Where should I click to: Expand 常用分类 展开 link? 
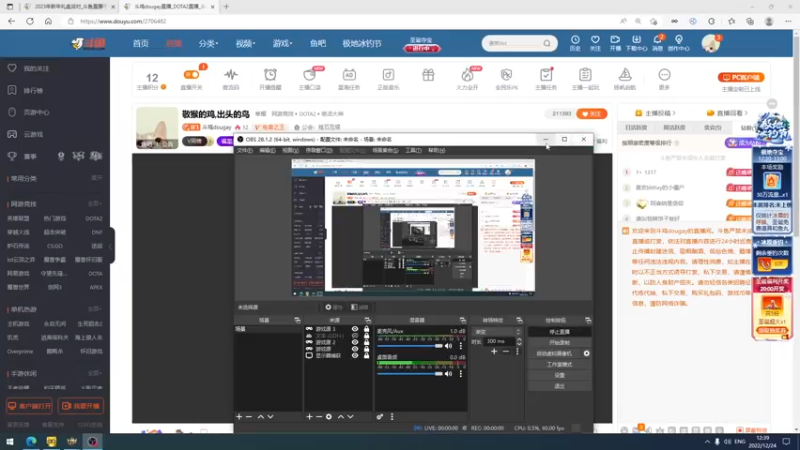pos(96,178)
